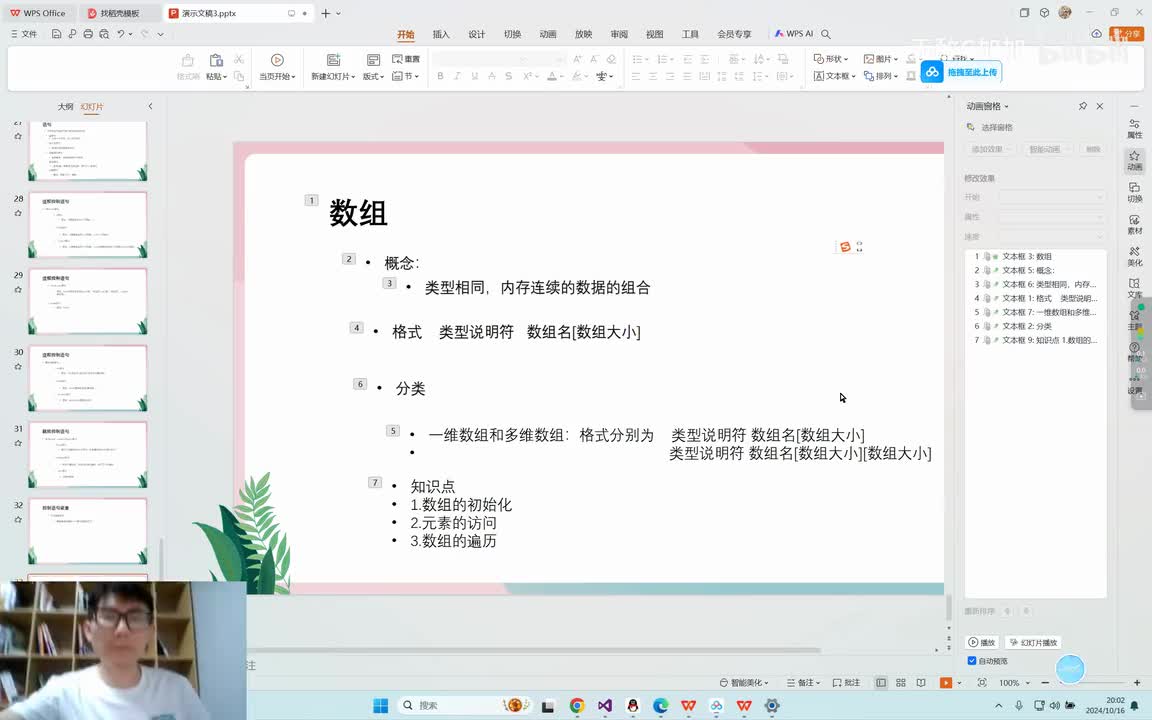Open the 文件 file menu
The width and height of the screenshot is (1152, 720).
tap(24, 34)
